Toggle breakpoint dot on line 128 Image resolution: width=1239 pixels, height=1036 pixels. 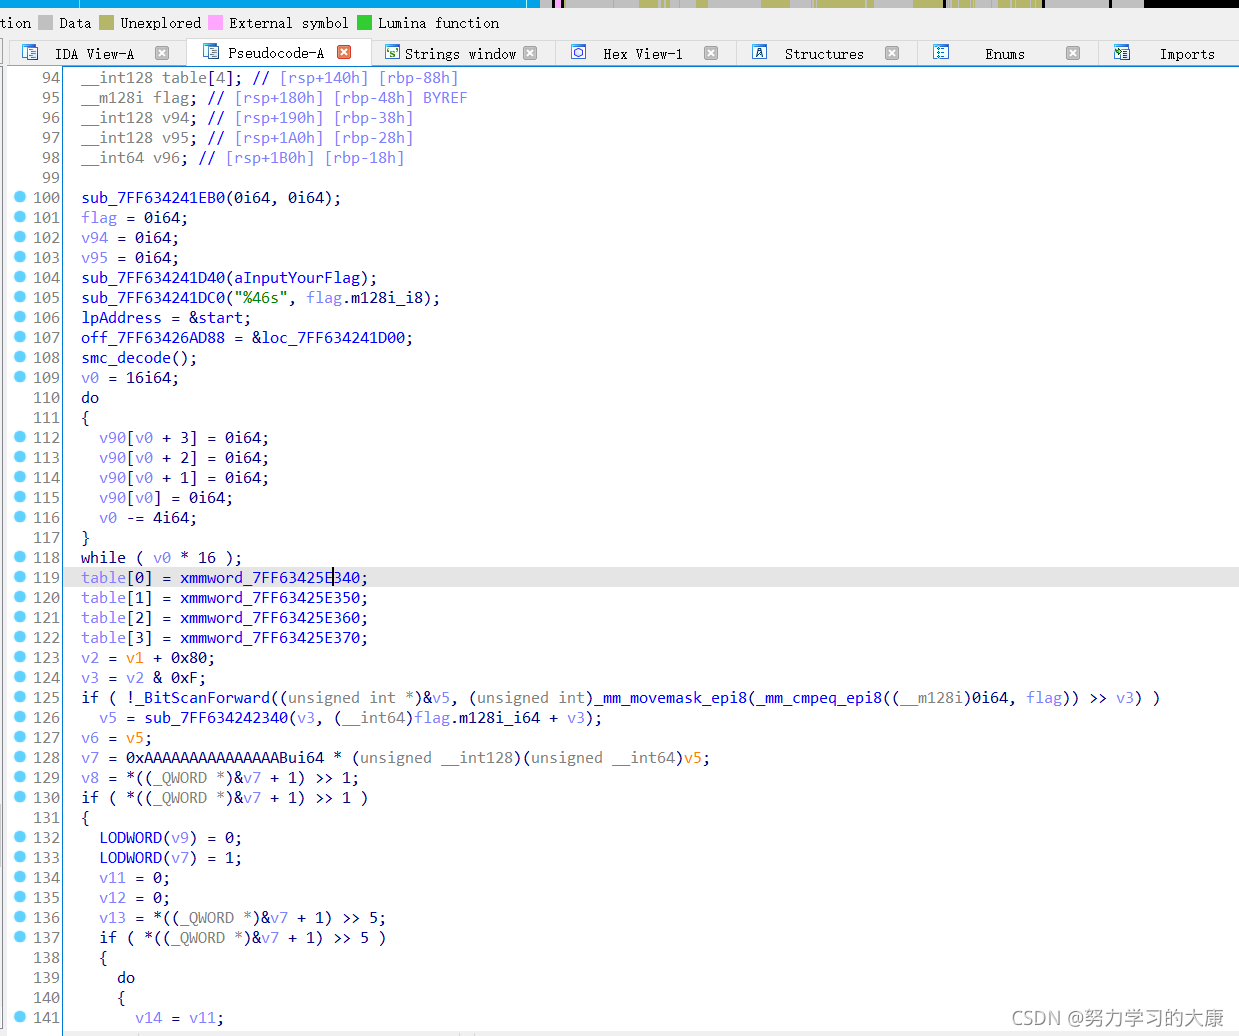(x=19, y=757)
